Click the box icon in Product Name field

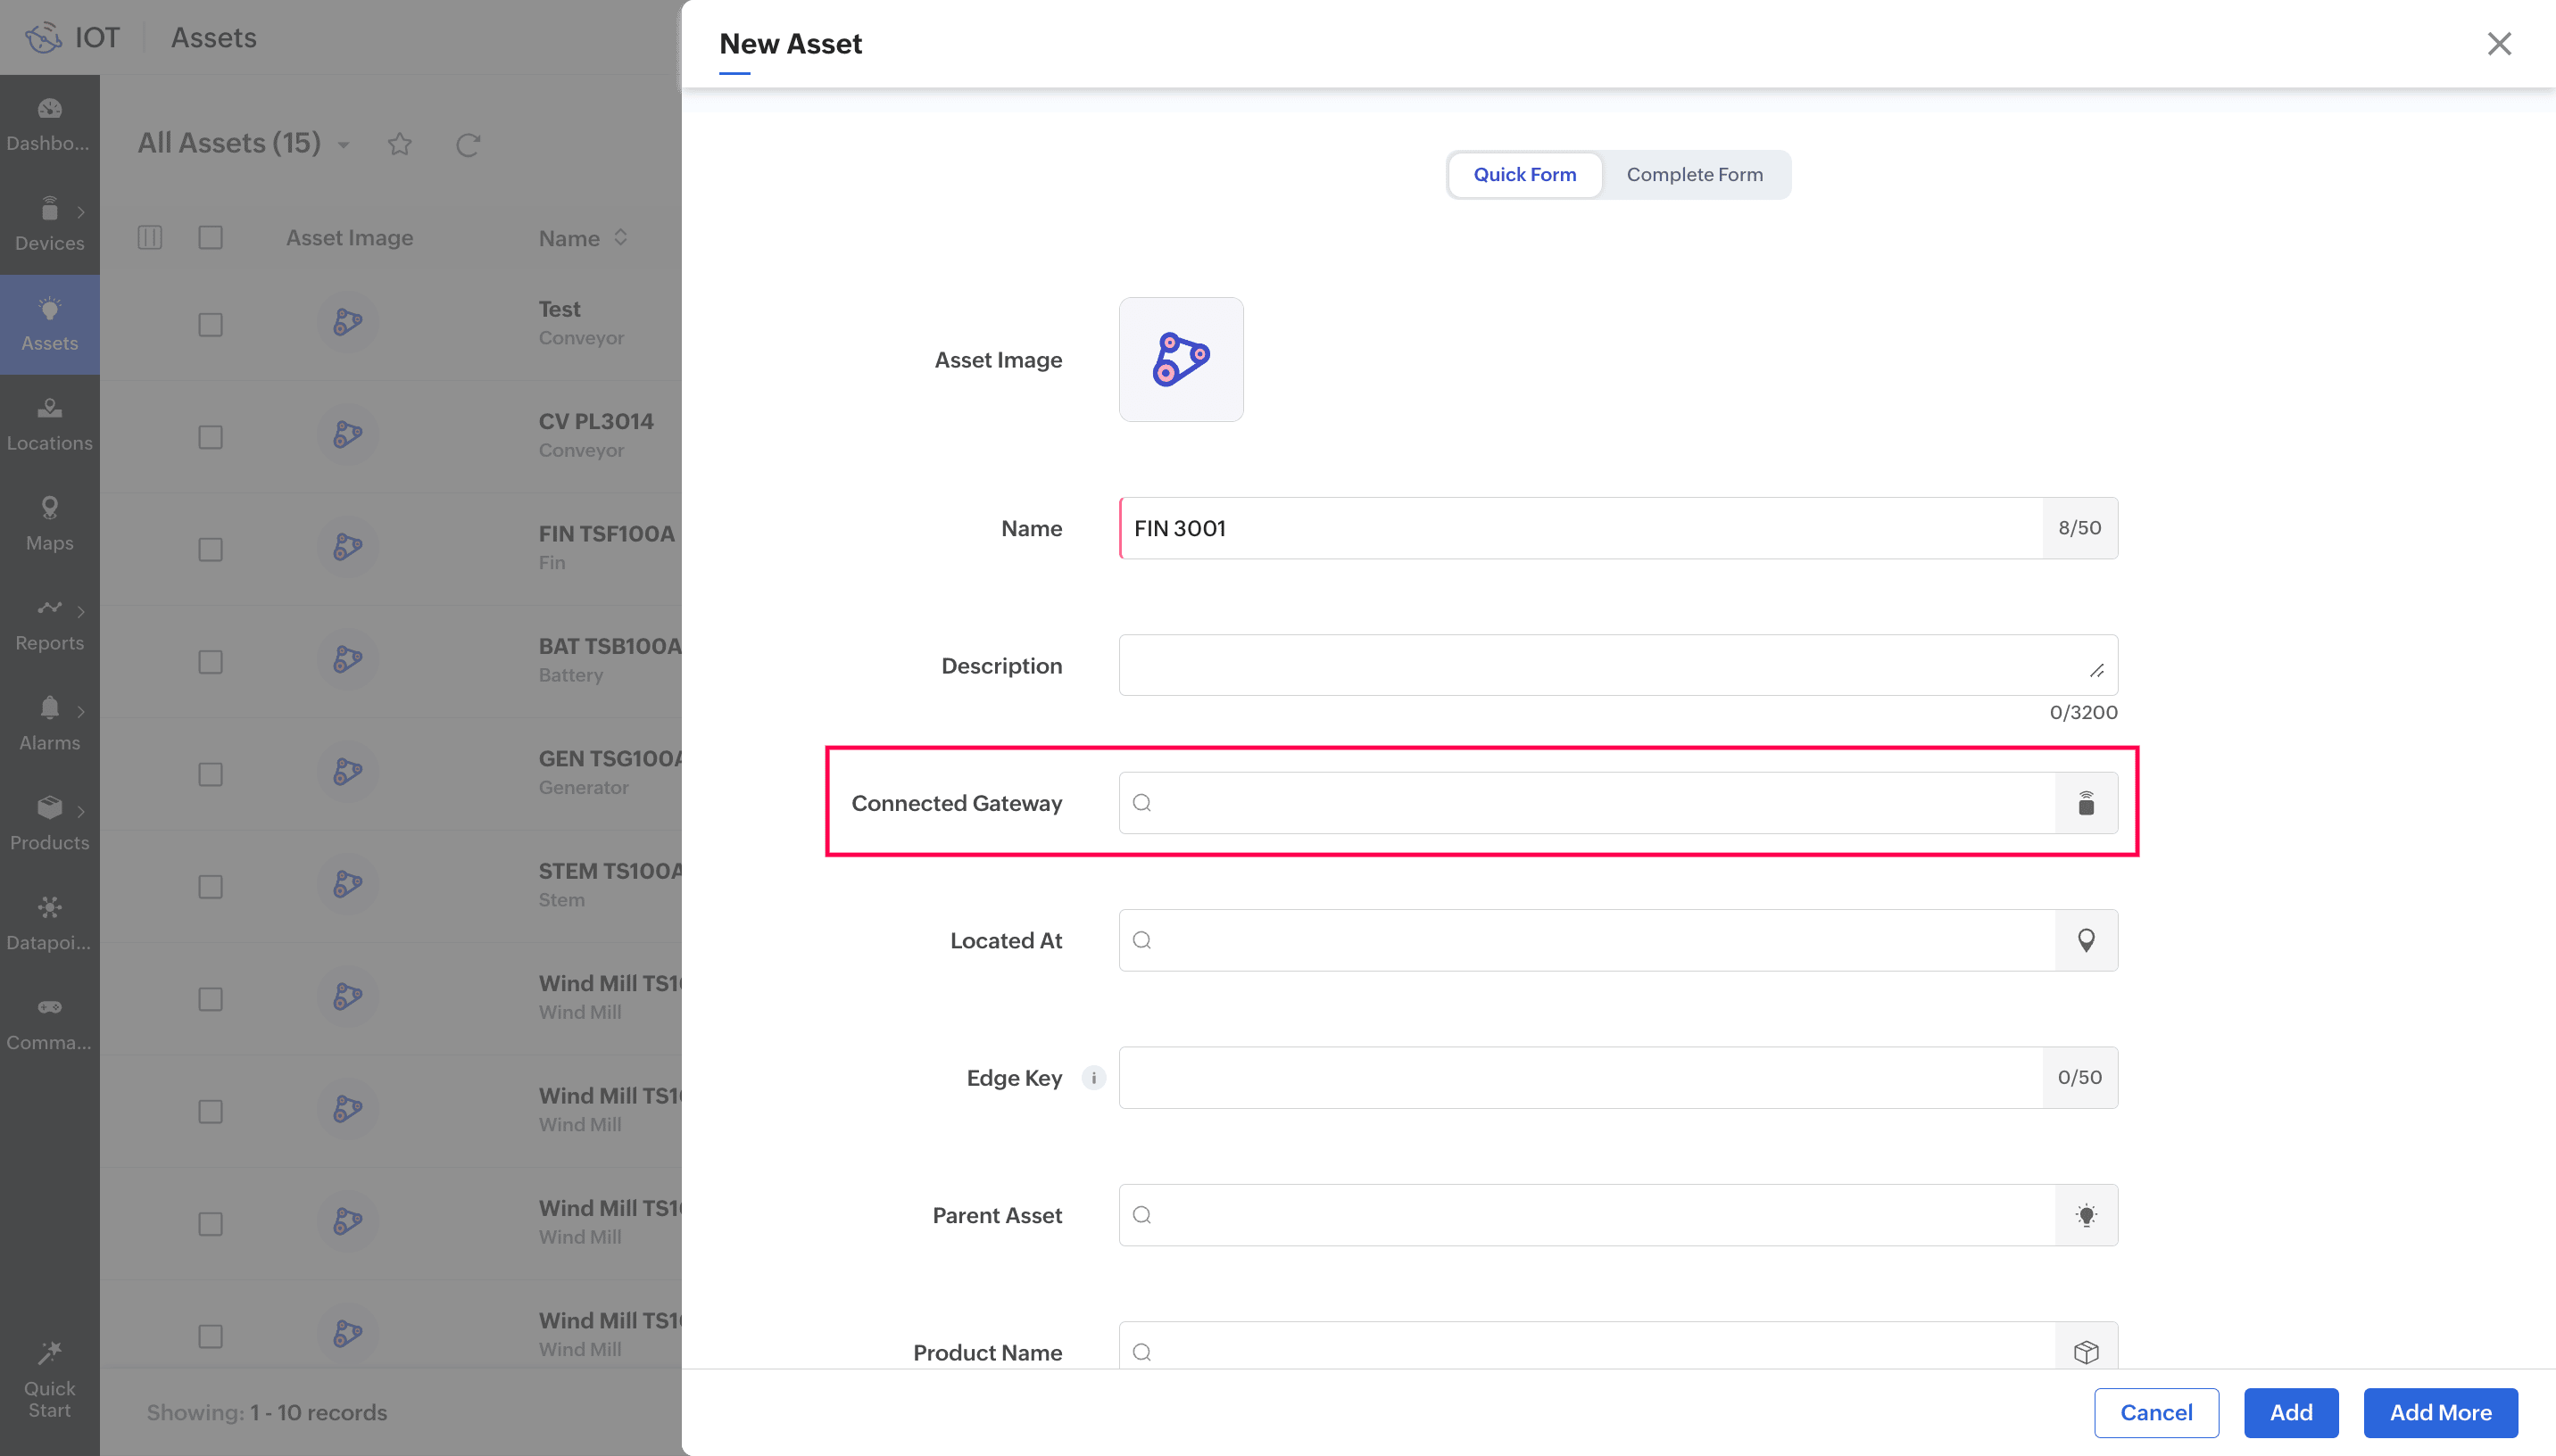click(2085, 1352)
